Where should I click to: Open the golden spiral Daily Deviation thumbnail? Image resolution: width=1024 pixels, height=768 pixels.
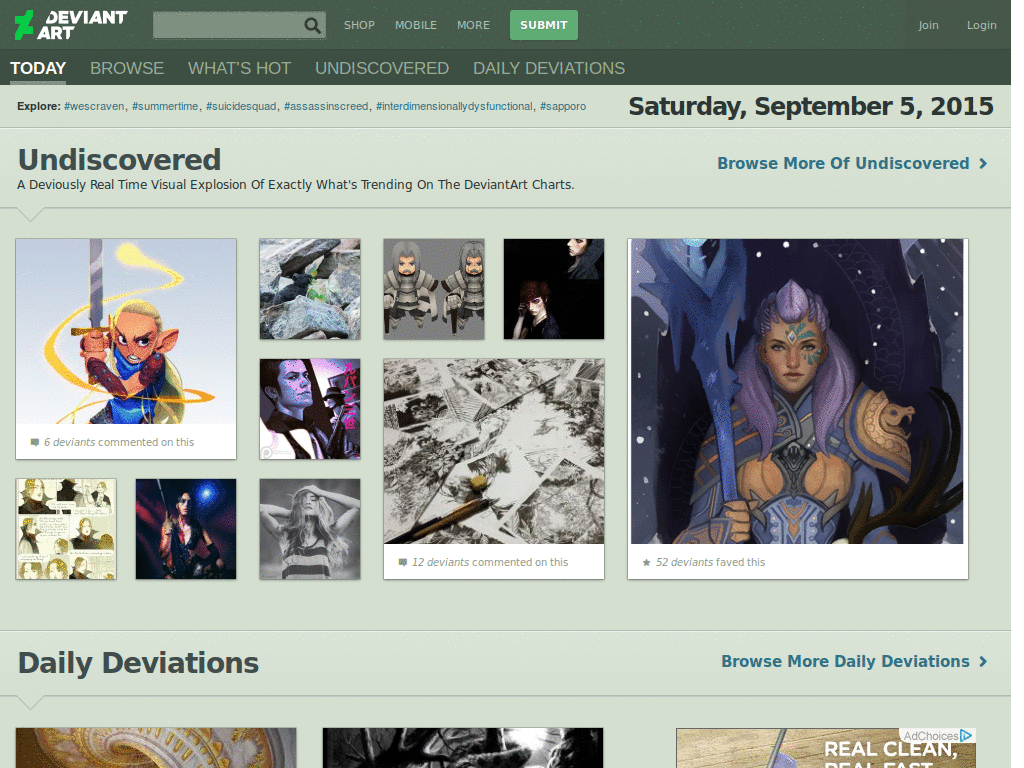click(156, 748)
